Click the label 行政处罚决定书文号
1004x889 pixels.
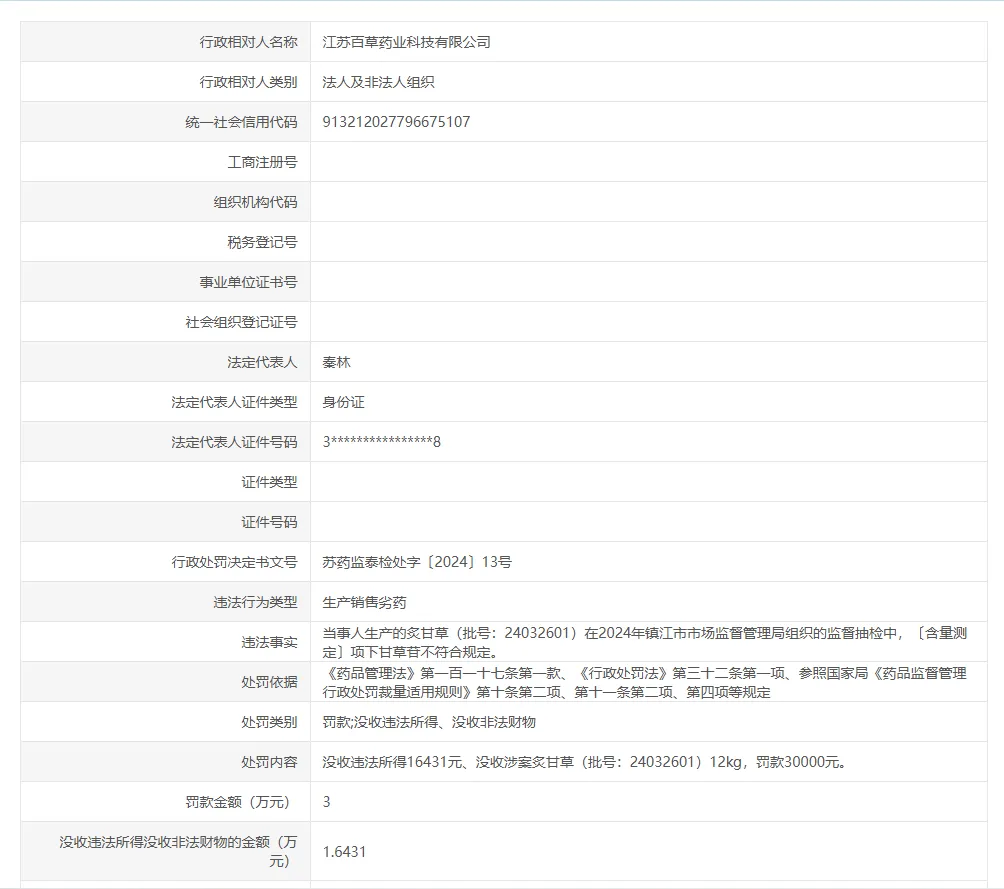234,562
